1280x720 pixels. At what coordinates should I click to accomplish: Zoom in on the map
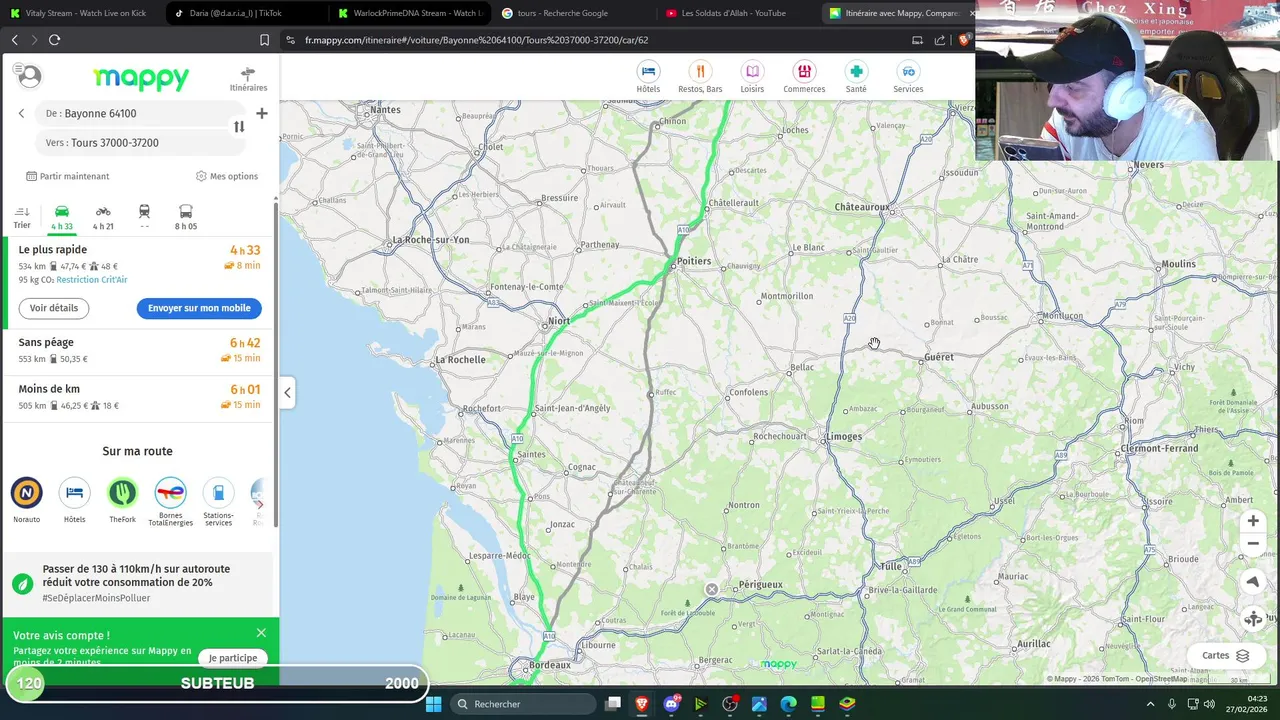[x=1253, y=521]
